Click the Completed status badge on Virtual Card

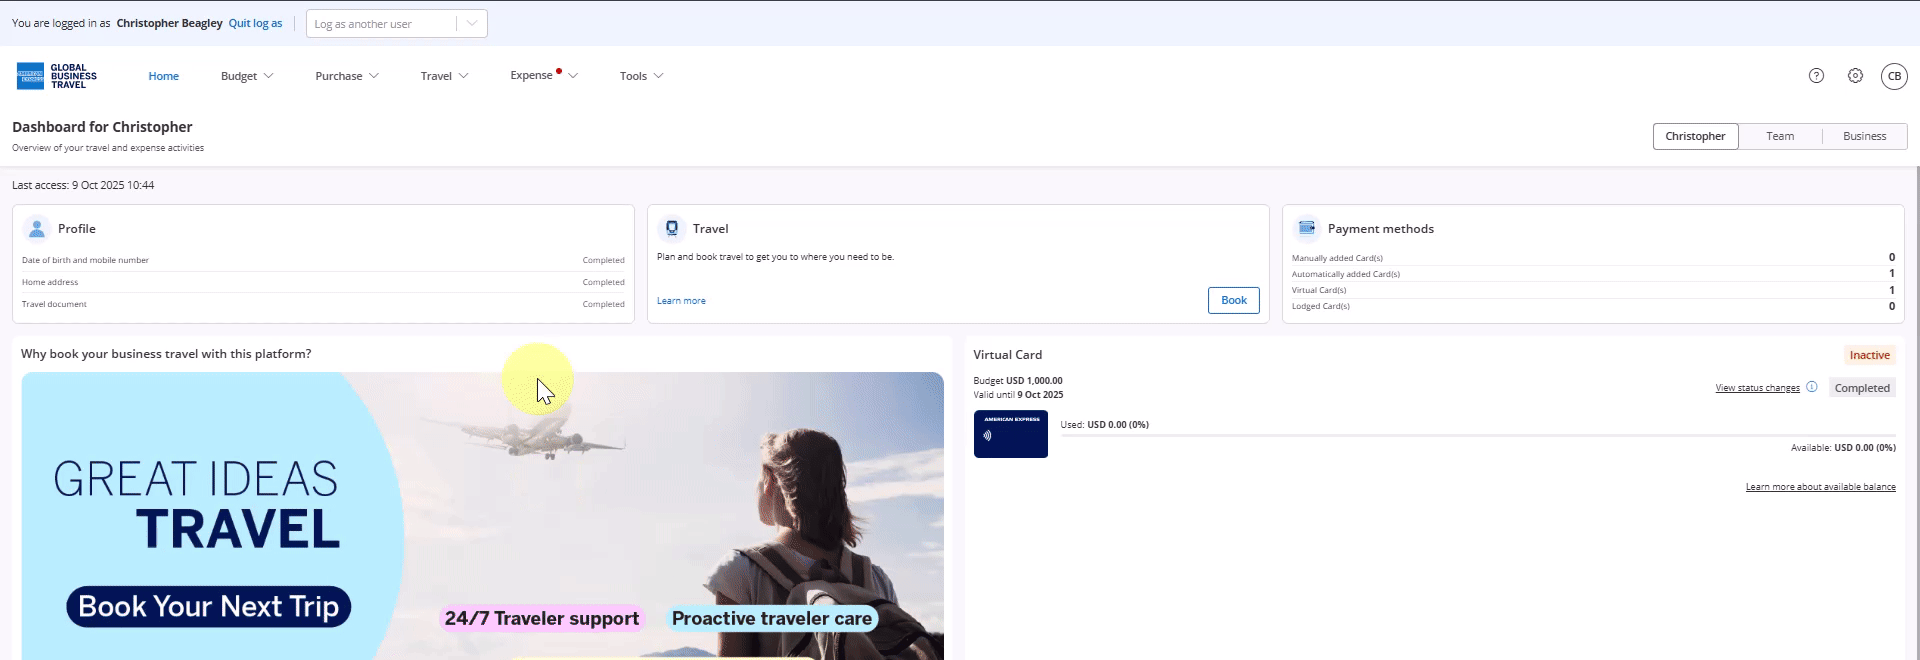[x=1862, y=388]
